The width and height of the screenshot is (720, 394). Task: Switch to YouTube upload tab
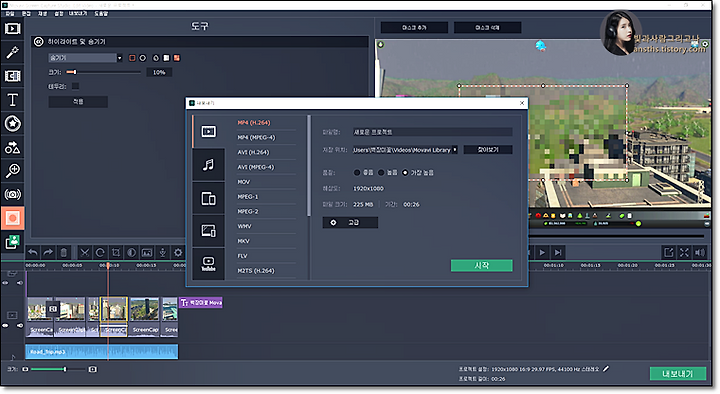pyautogui.click(x=208, y=264)
